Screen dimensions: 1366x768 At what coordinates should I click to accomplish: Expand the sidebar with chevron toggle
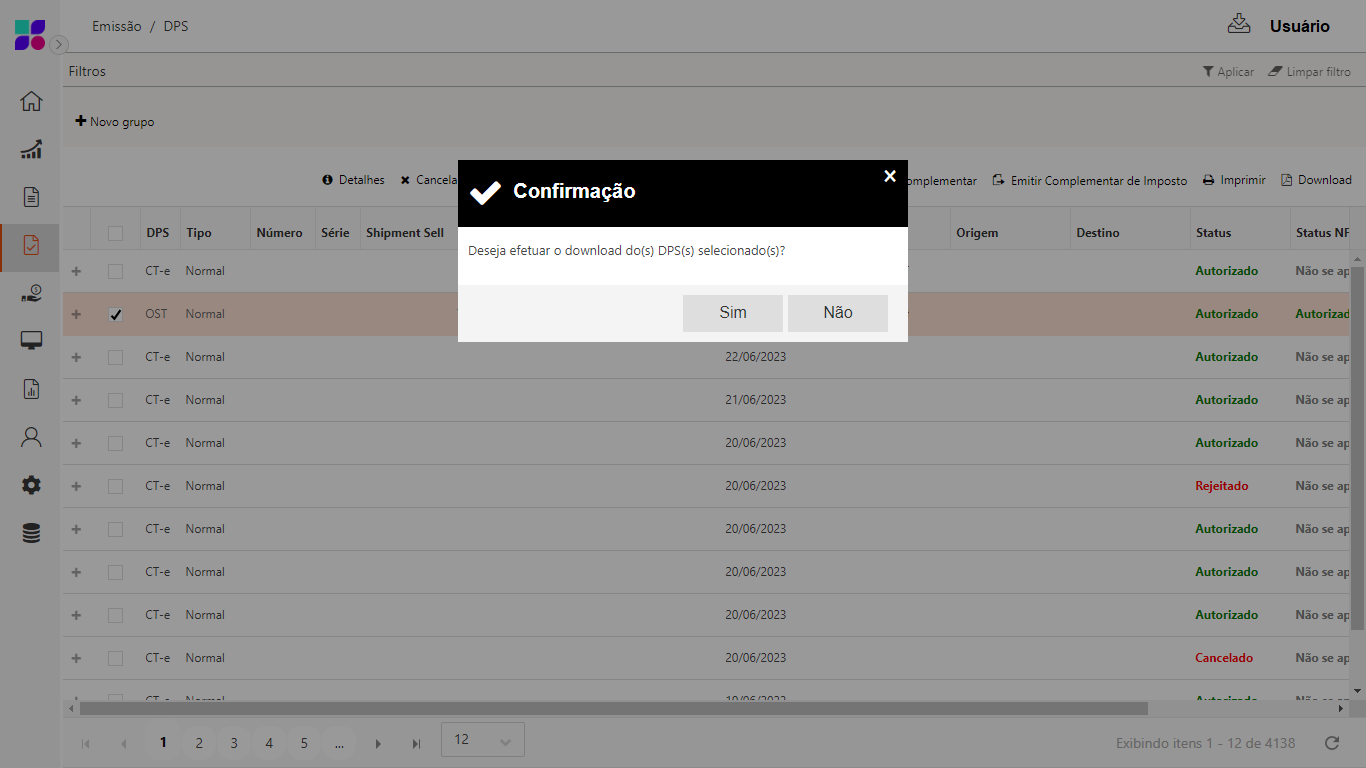[59, 44]
